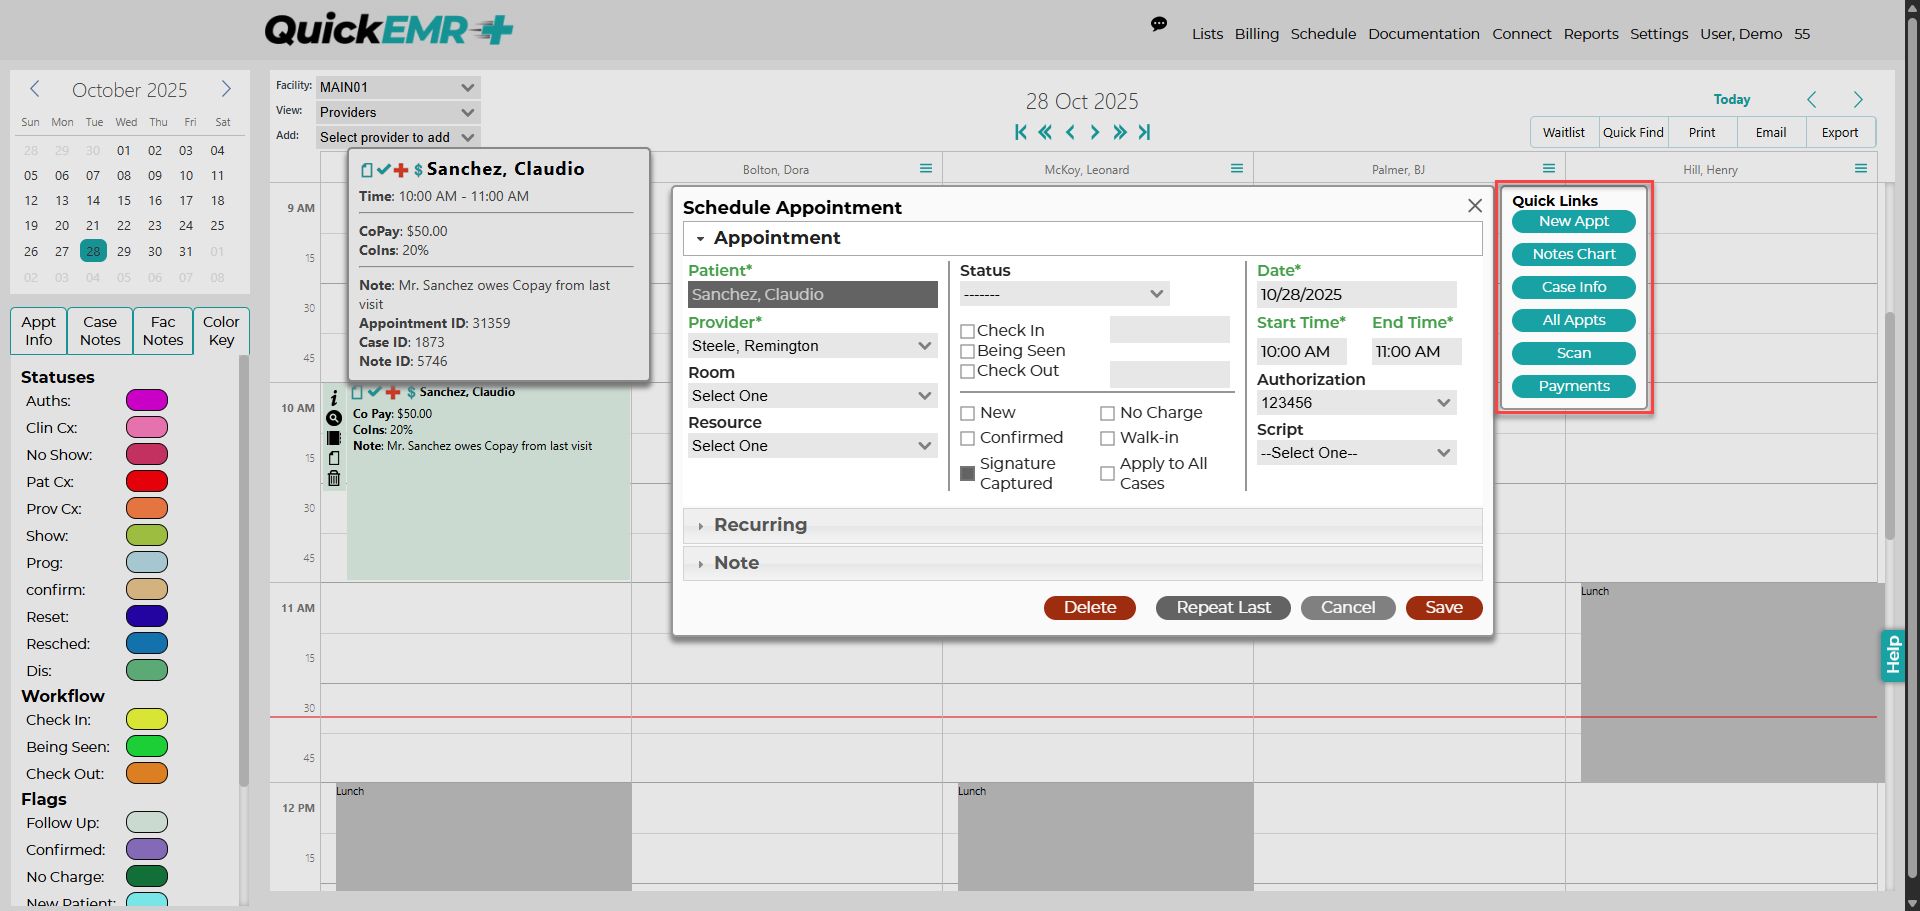The image size is (1920, 911).
Task: Tick the Check In checkbox
Action: pos(967,331)
